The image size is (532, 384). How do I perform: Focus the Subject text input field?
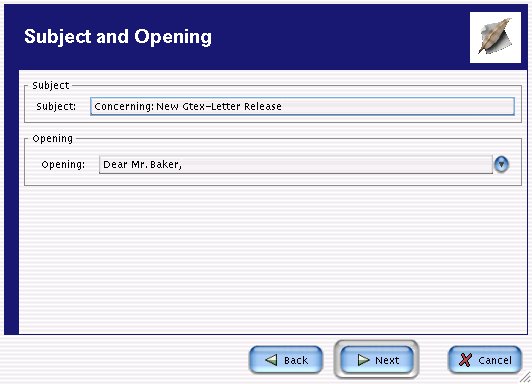coord(302,107)
